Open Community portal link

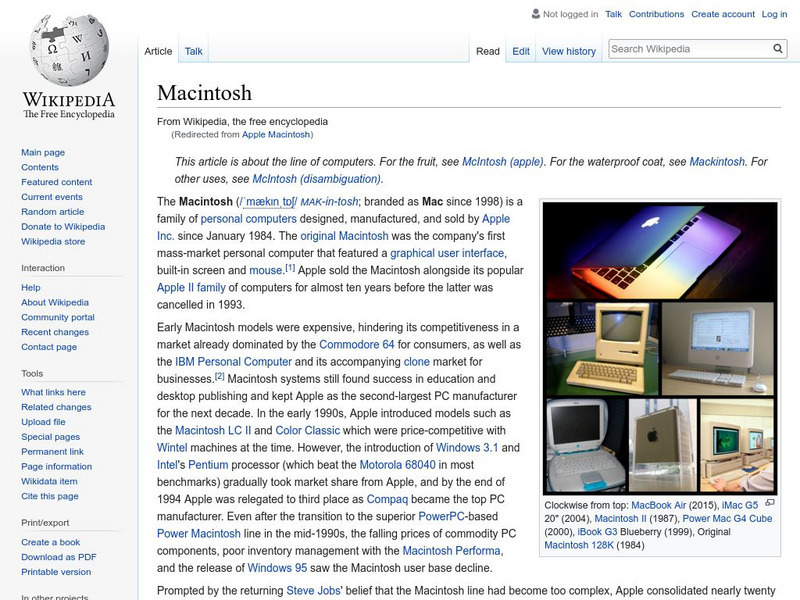[58, 317]
